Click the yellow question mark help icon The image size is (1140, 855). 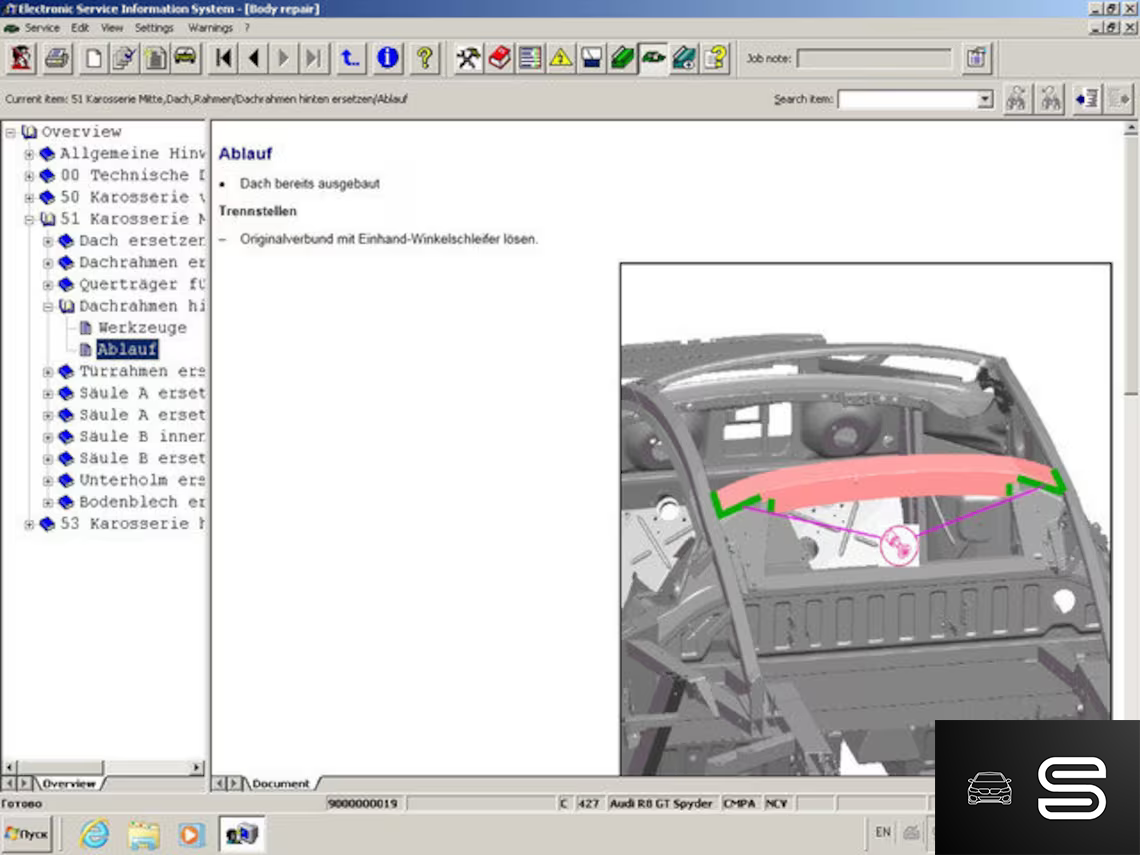pyautogui.click(x=425, y=58)
